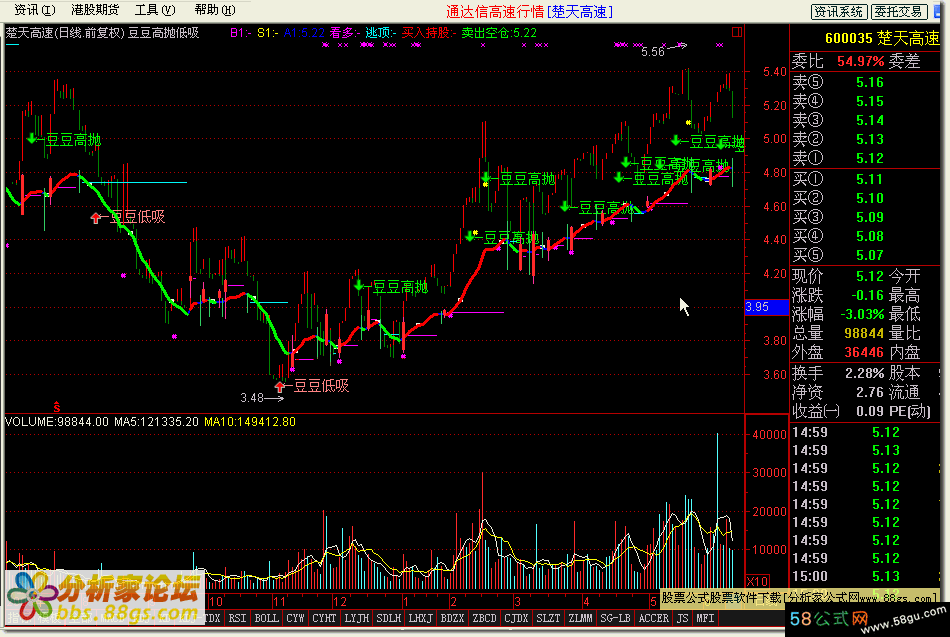Click the title 通达信高速行情[楚天高速]
Viewport: 950px width, 637px height.
(530, 12)
